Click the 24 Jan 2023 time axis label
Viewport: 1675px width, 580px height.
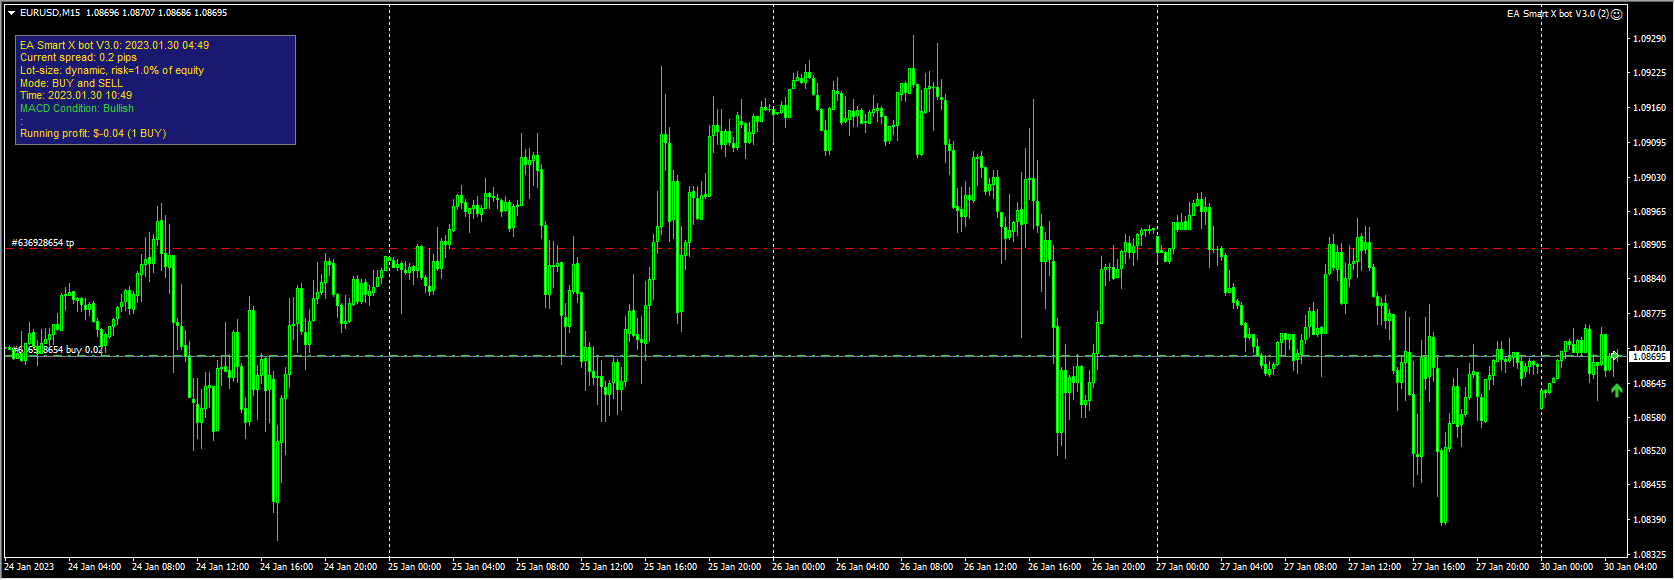point(30,567)
